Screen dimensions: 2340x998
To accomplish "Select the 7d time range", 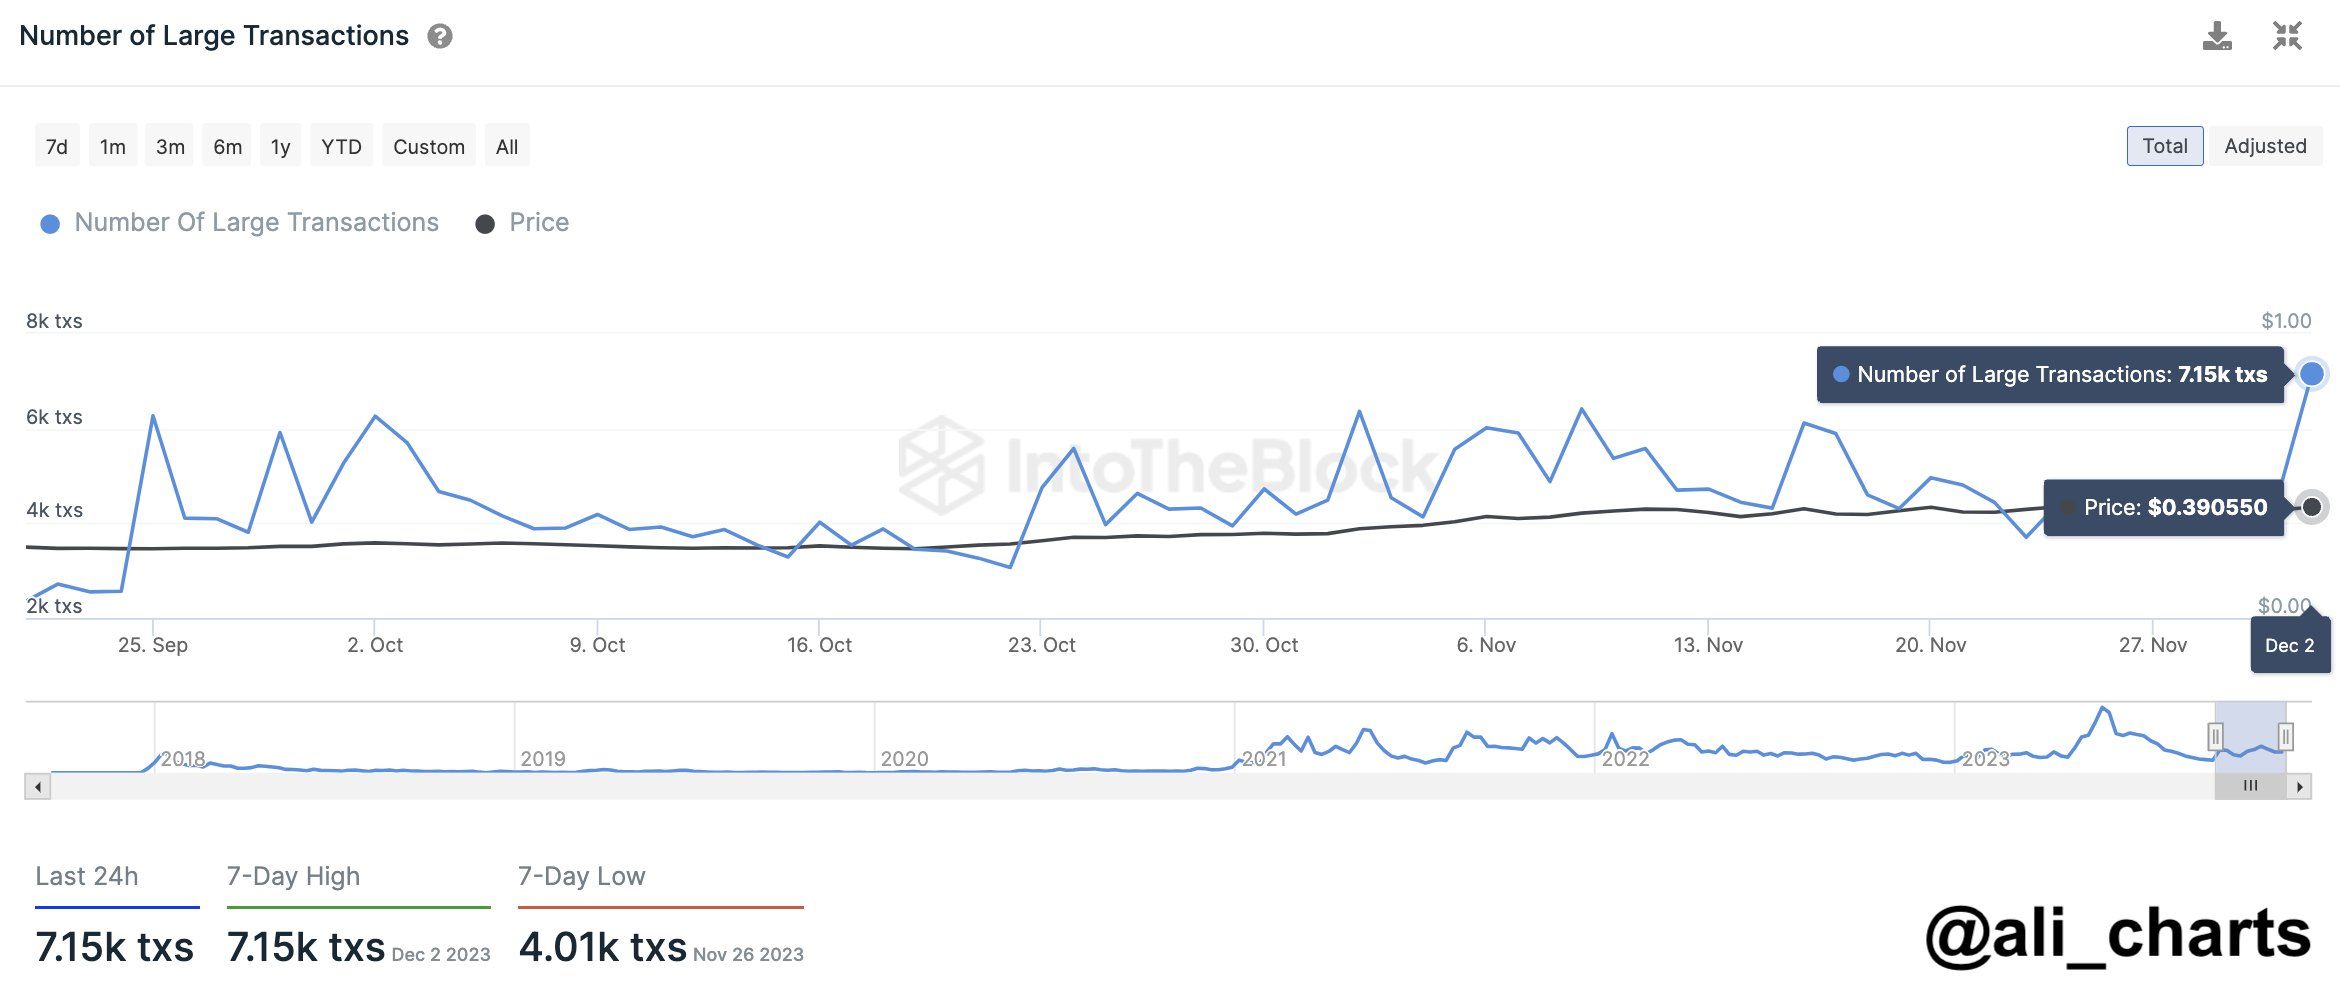I will coord(57,146).
